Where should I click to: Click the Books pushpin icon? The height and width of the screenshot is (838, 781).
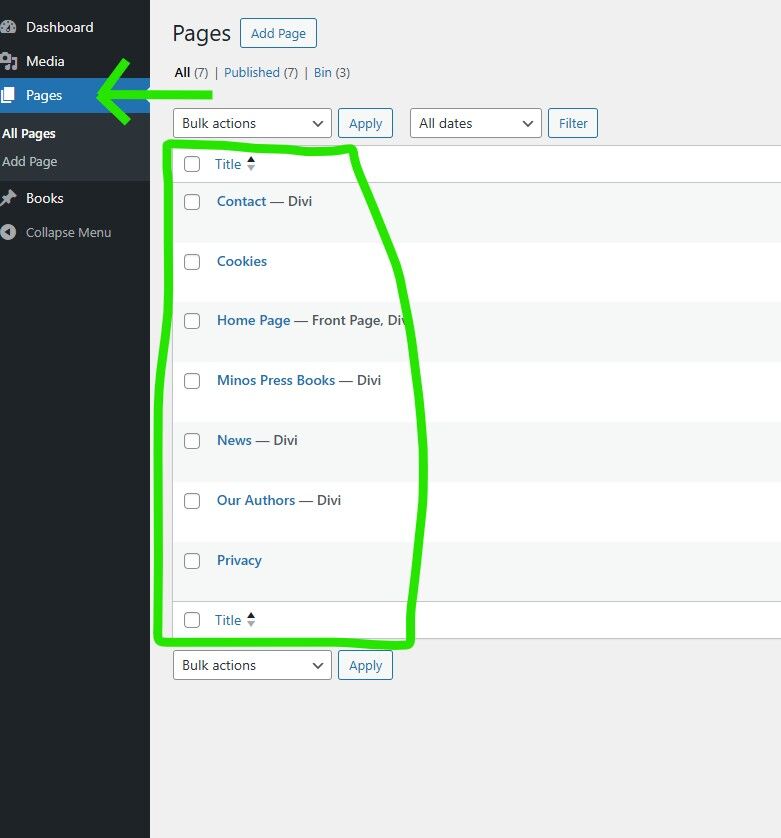tap(8, 198)
